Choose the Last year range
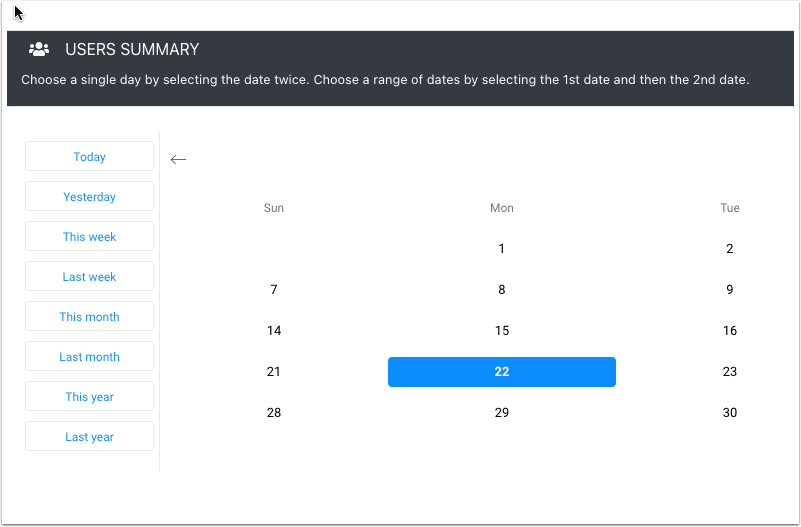The width and height of the screenshot is (801, 527). (89, 437)
